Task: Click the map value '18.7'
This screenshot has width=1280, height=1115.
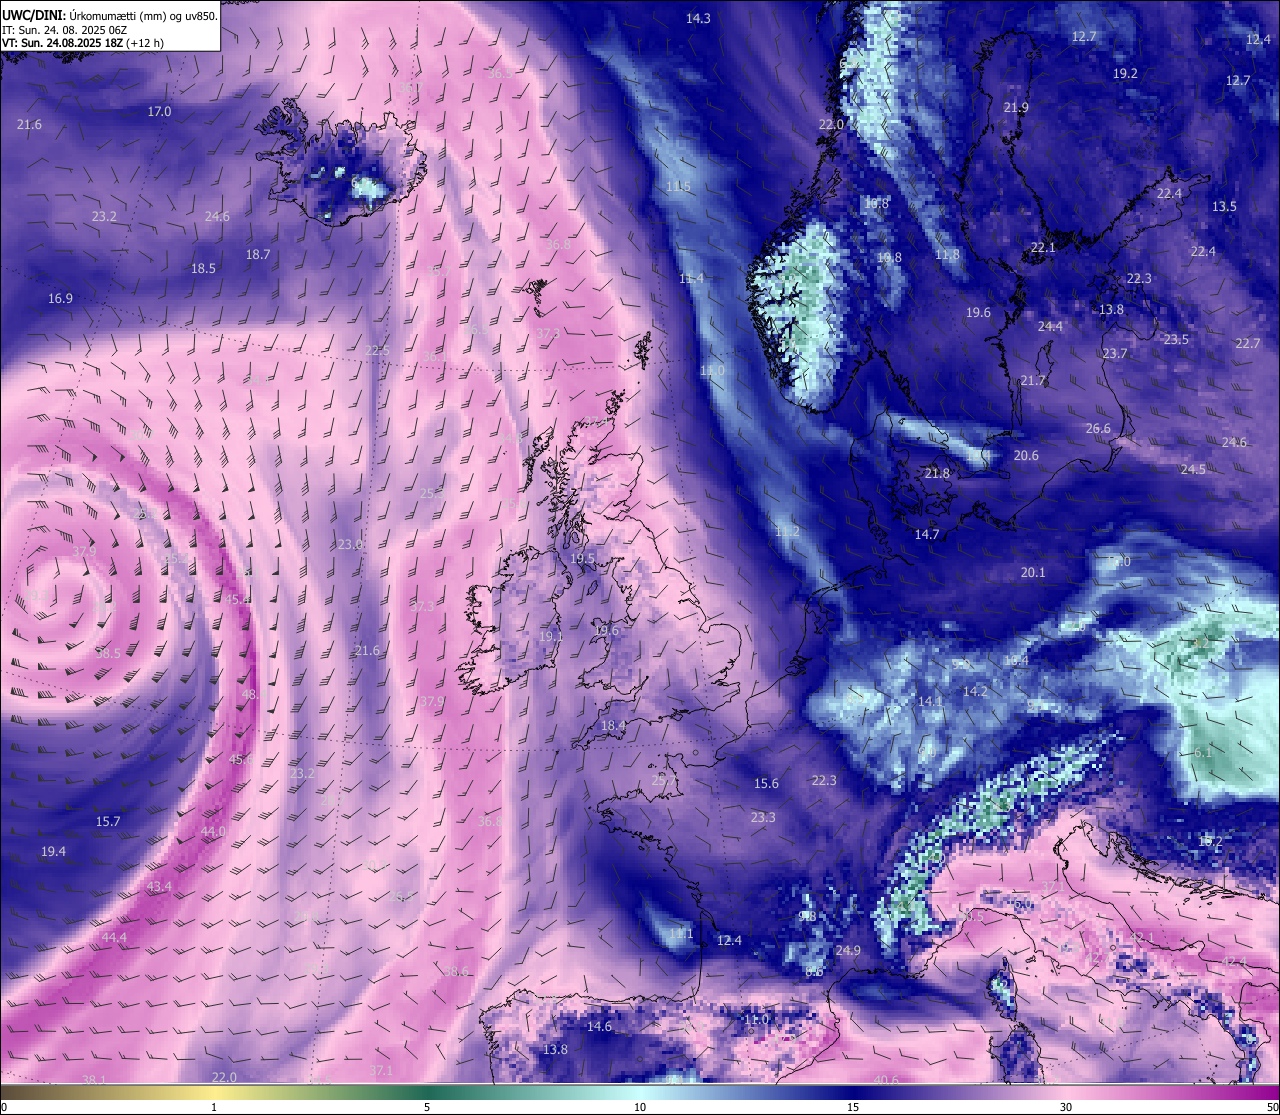Action: pos(258,255)
